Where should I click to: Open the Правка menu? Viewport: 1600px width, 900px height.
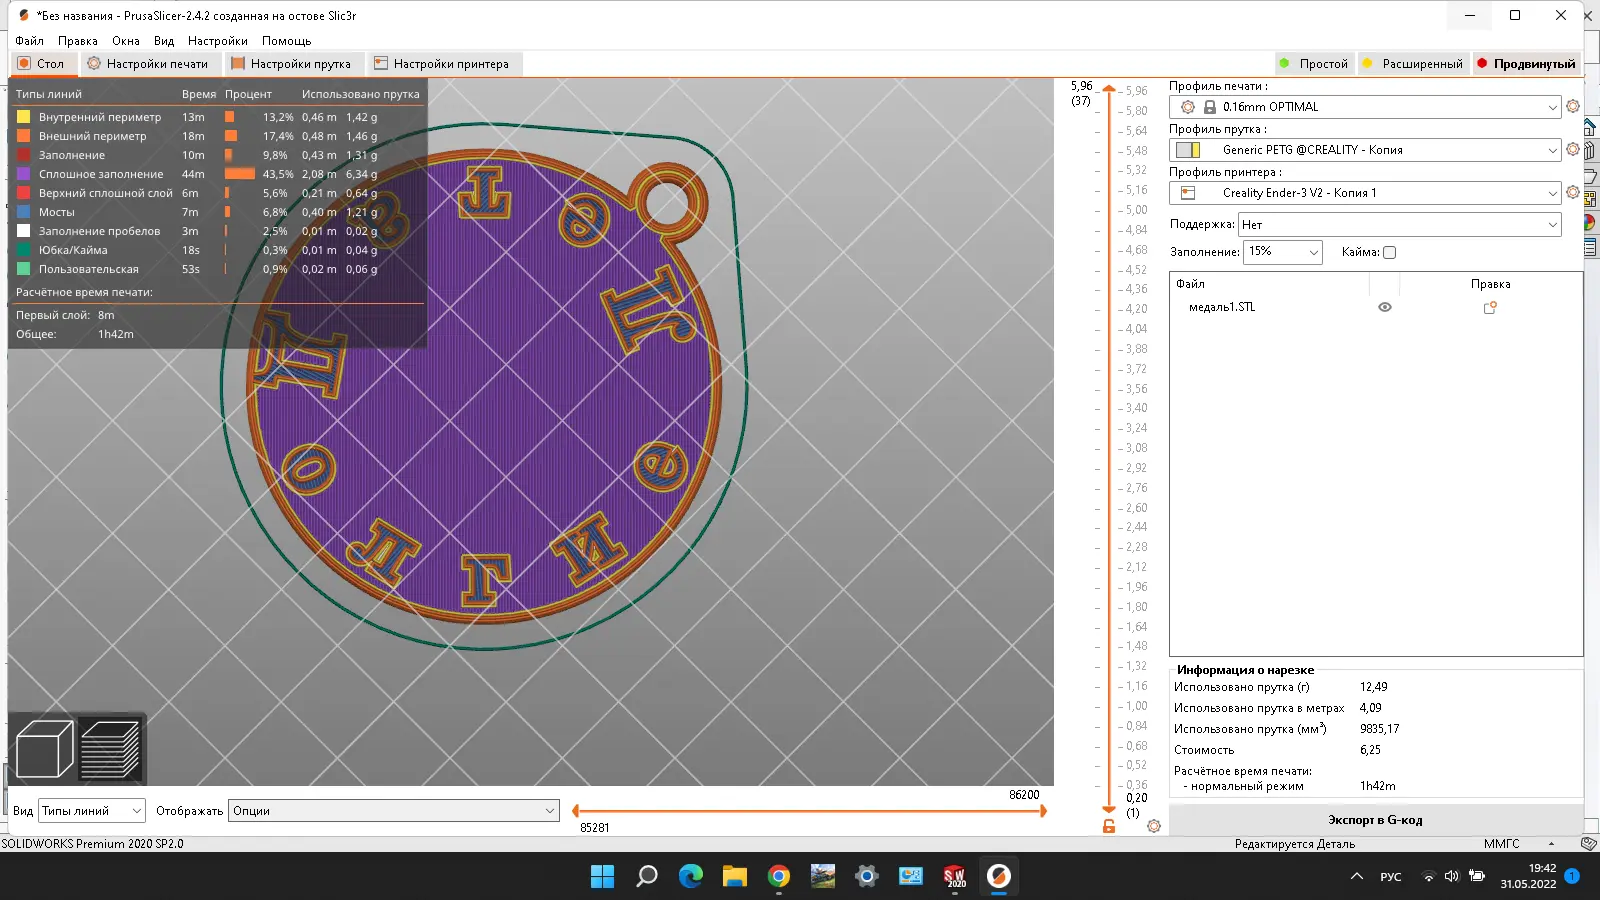[x=77, y=41]
